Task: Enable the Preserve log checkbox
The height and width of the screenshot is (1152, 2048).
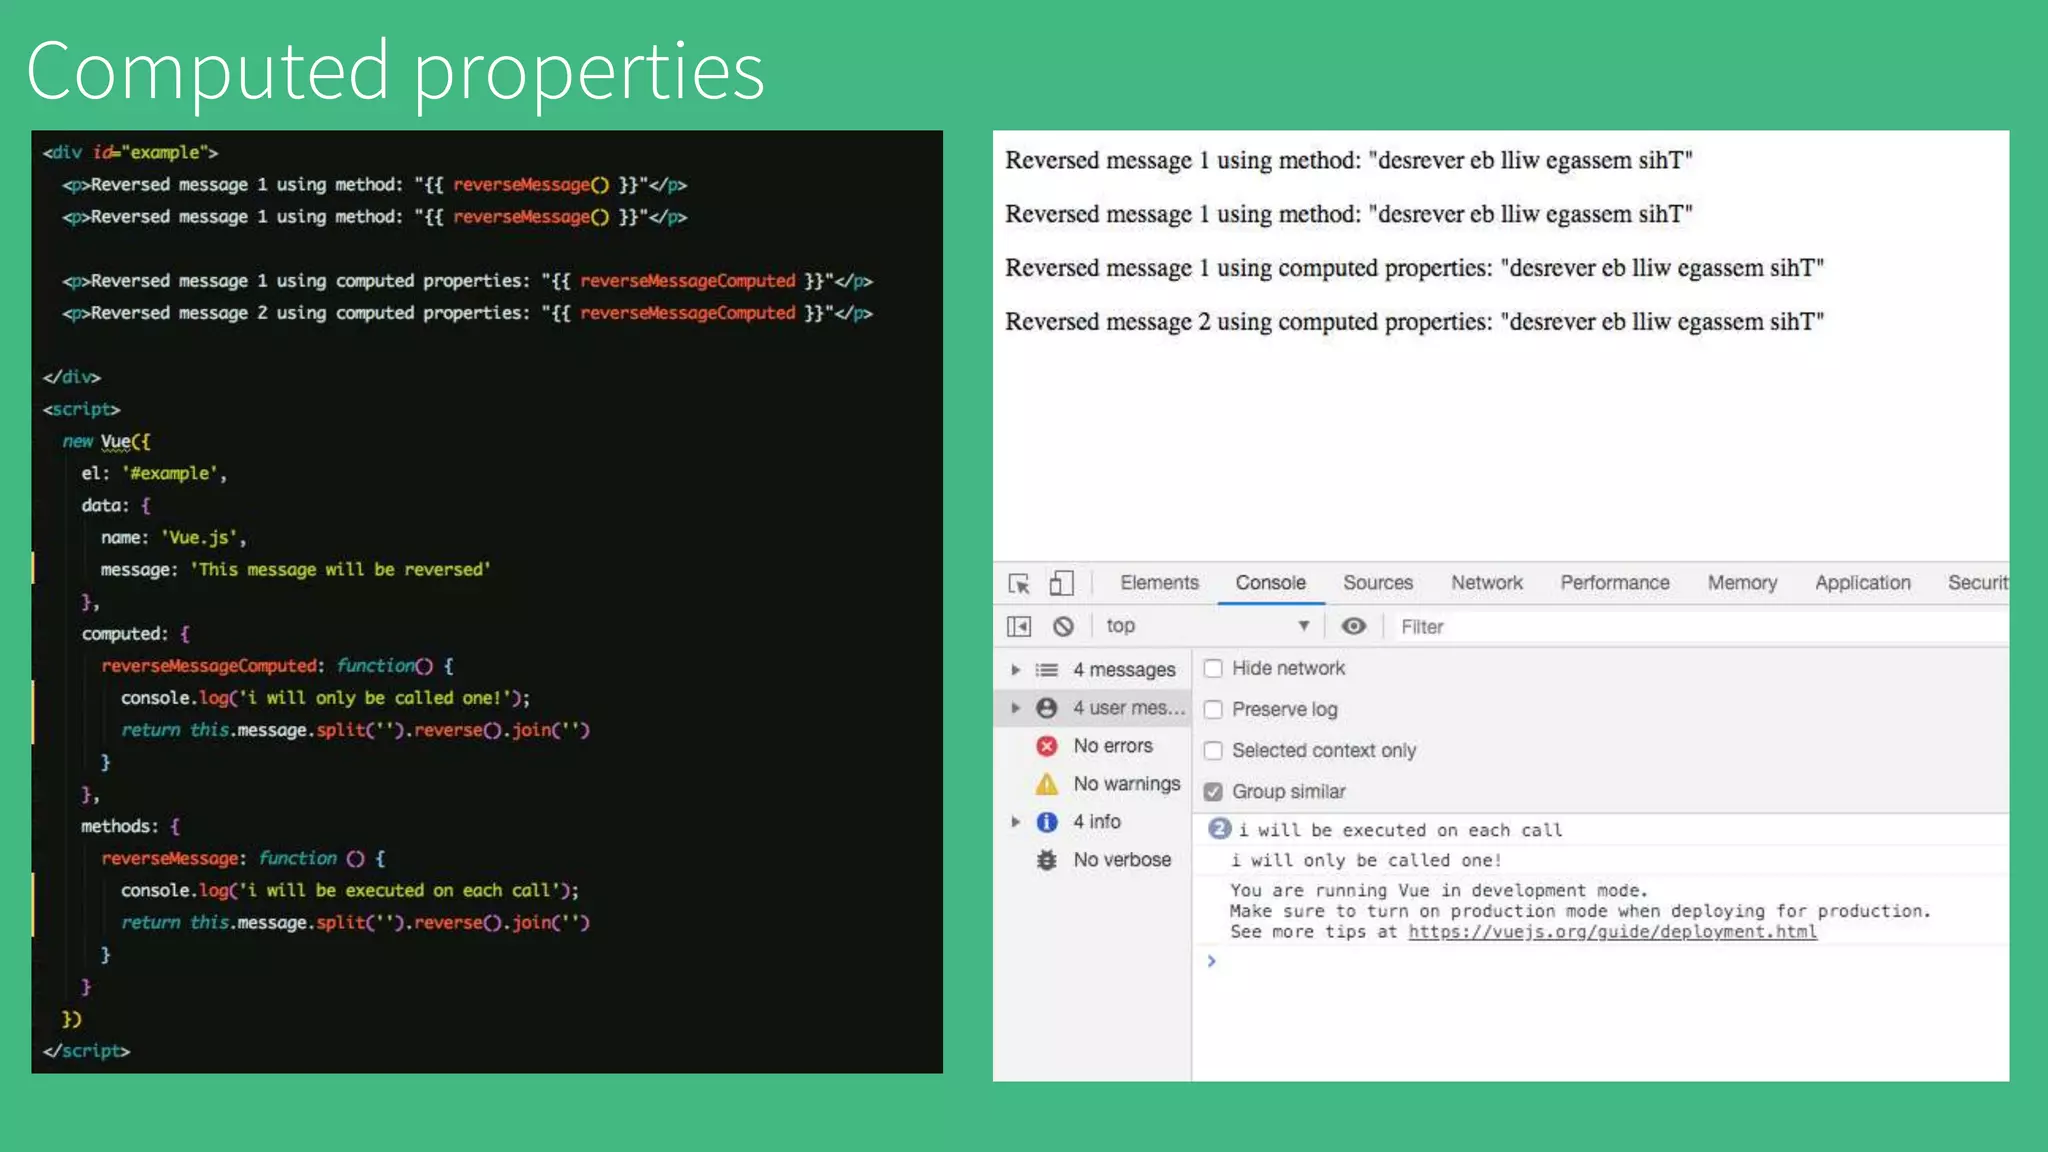Action: 1213,709
